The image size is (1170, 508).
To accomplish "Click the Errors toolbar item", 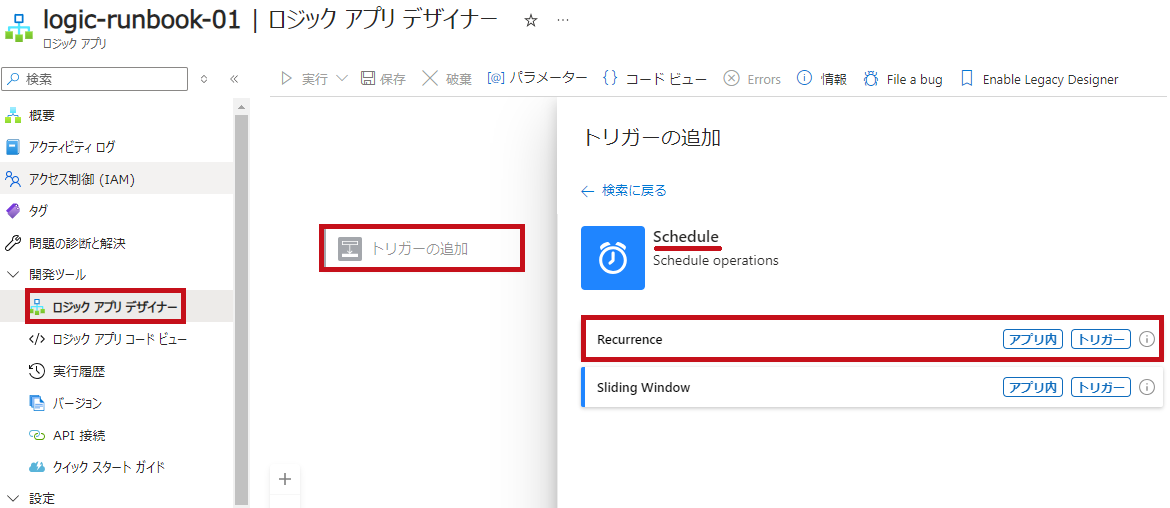I will [752, 79].
